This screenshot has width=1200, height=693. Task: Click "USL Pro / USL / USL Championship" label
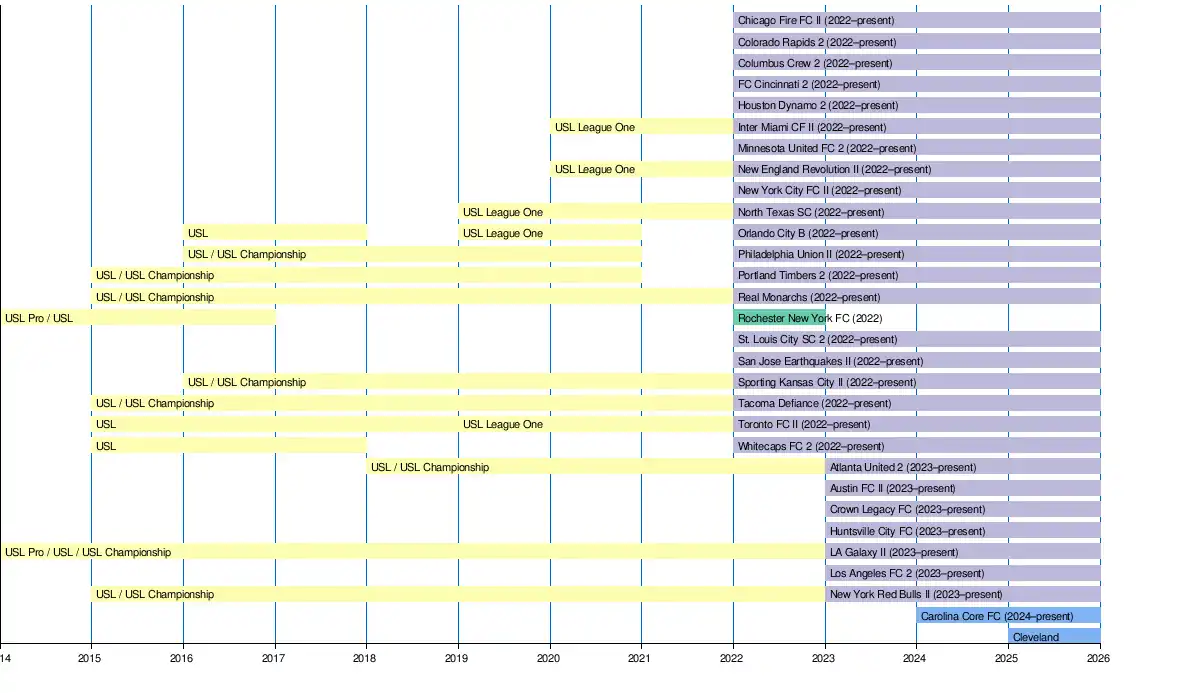click(88, 552)
